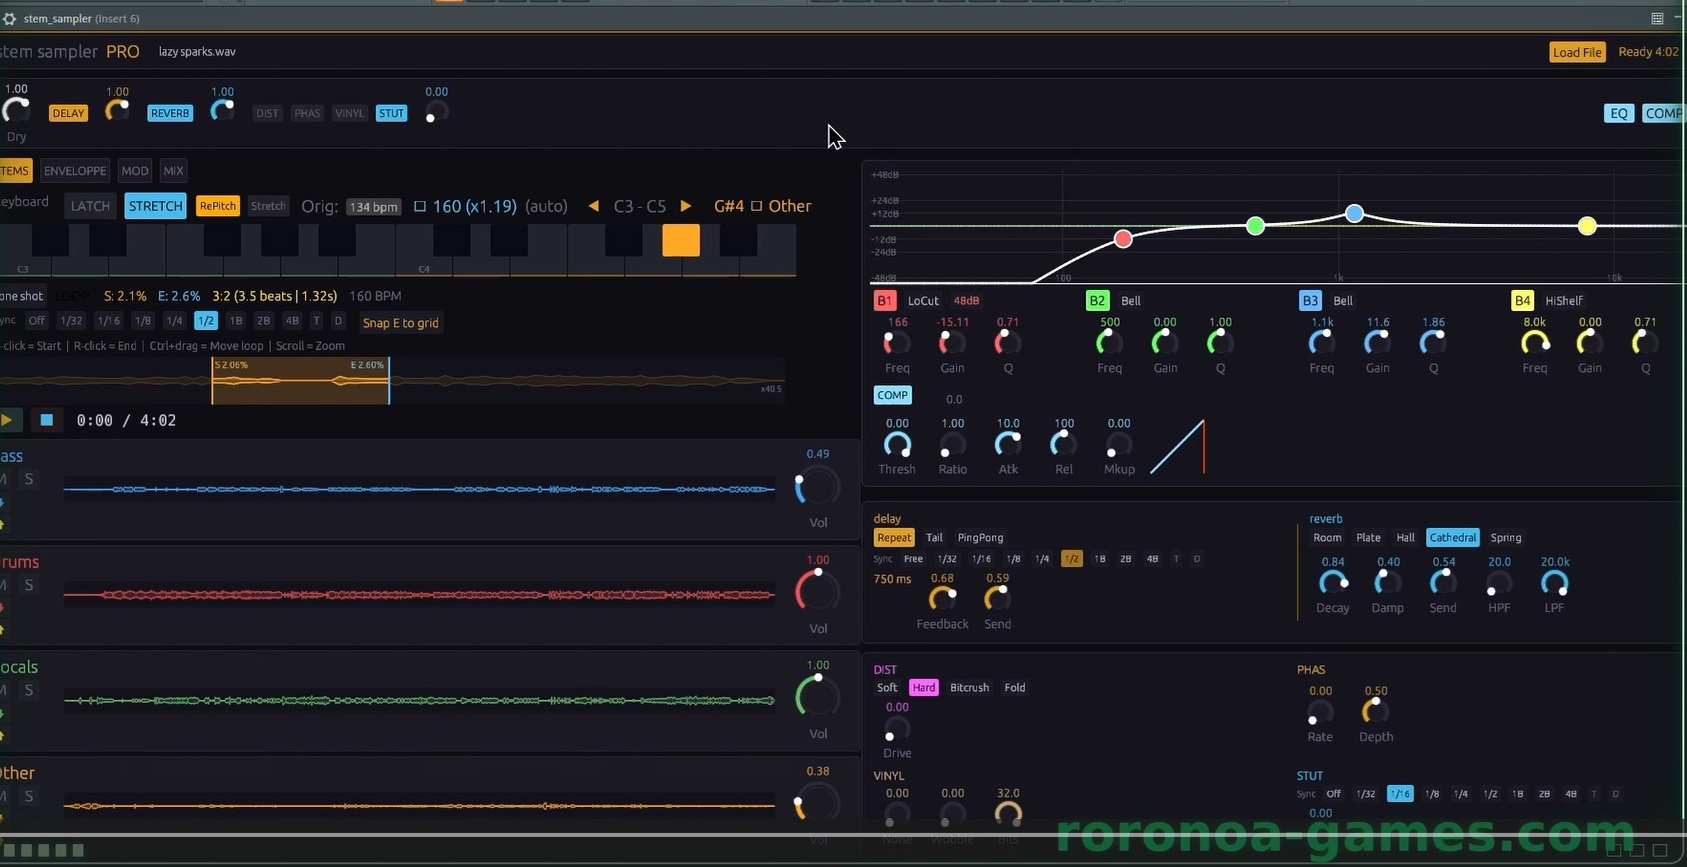Click the play button beside 0:00 / 4:02
1687x867 pixels.
6,420
